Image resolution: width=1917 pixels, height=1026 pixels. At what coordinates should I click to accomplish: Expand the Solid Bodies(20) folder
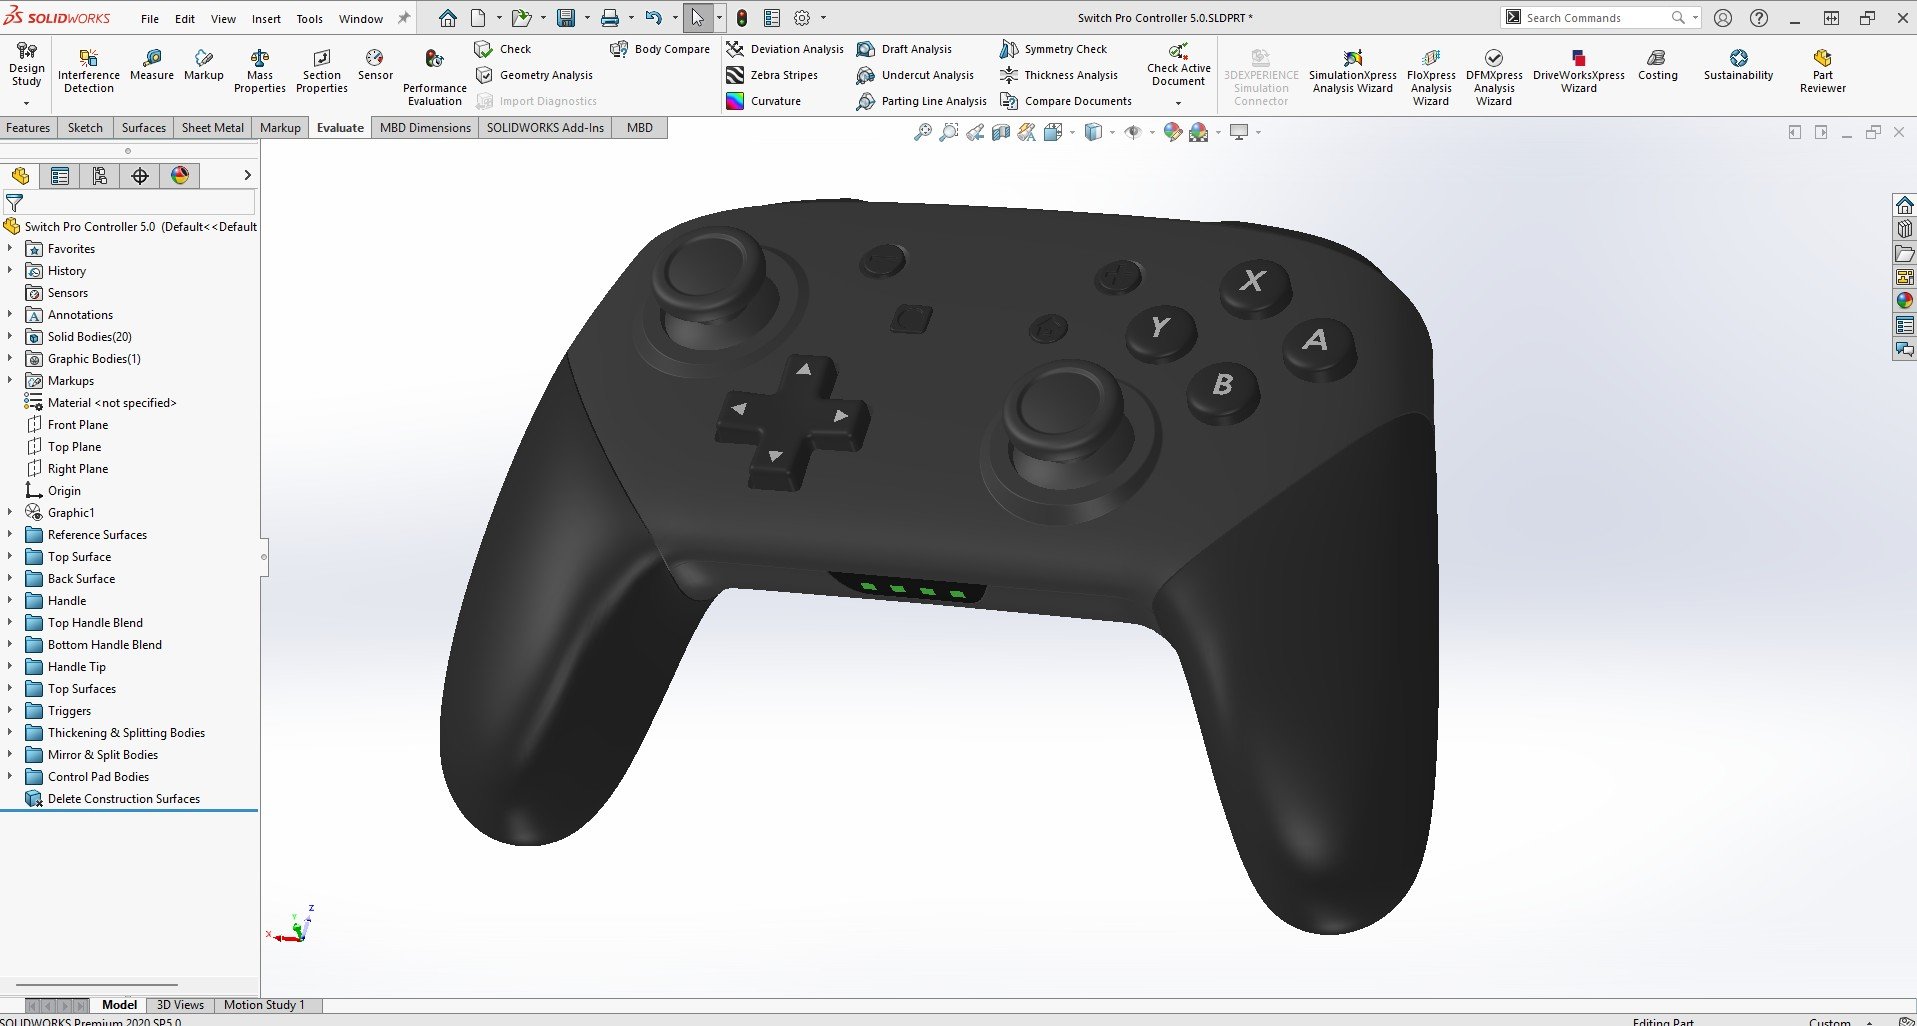tap(10, 337)
